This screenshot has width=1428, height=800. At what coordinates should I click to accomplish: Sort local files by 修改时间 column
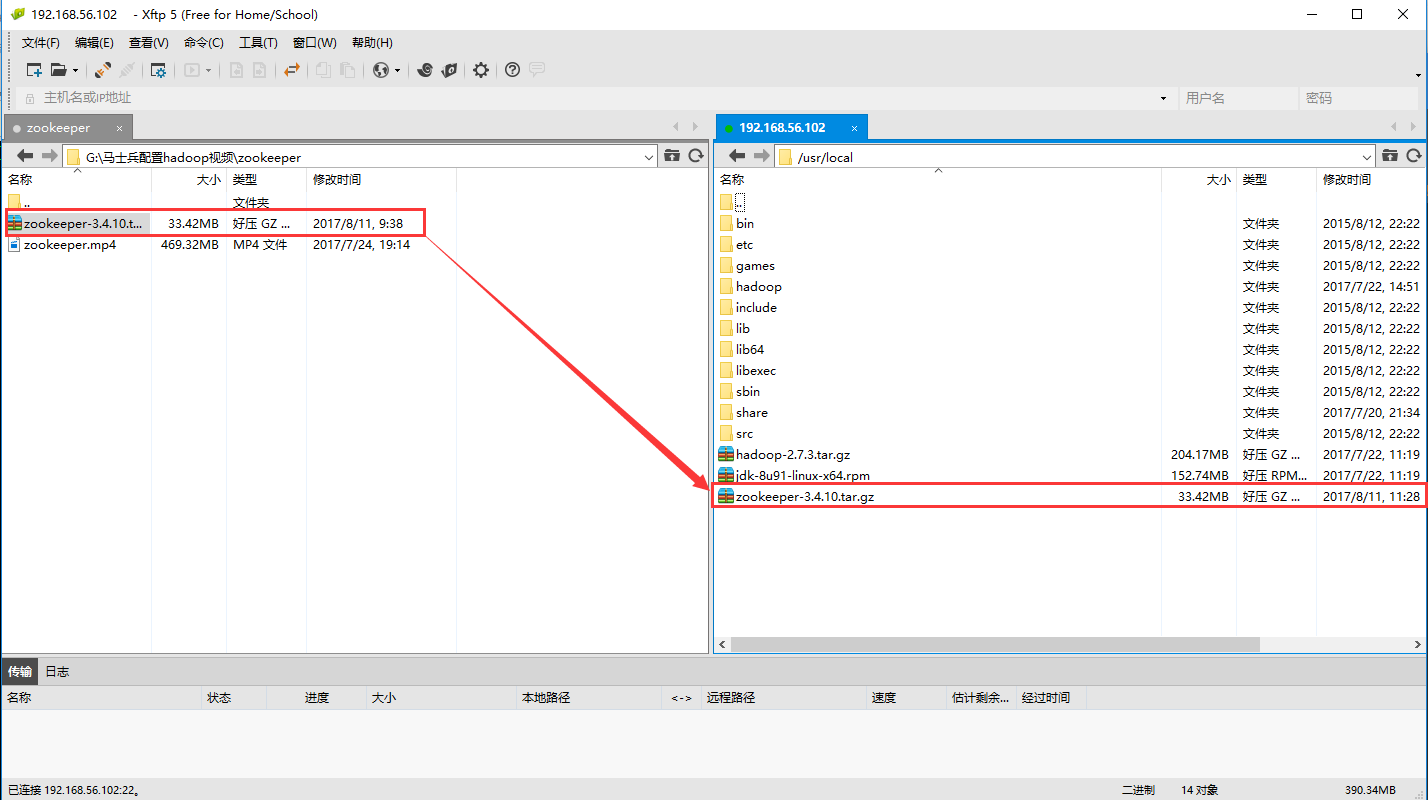(381, 180)
